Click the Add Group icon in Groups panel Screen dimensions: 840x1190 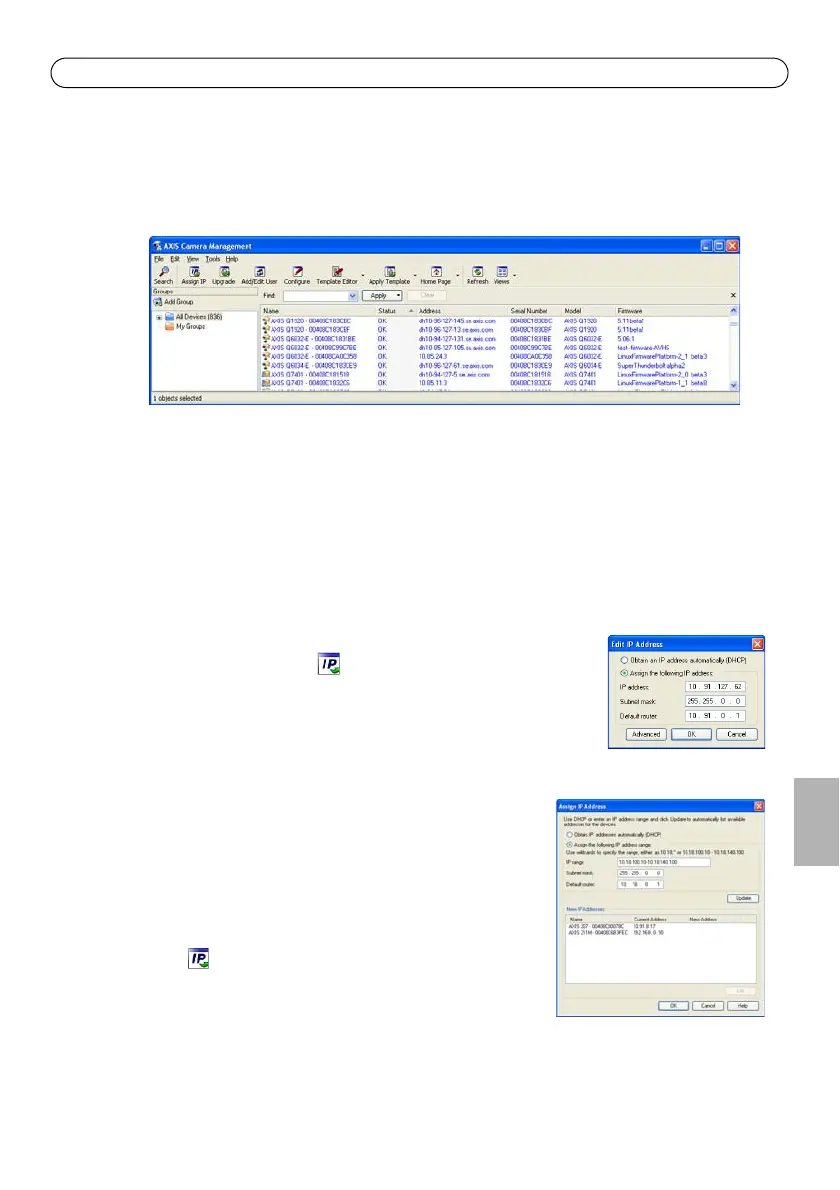(158, 302)
